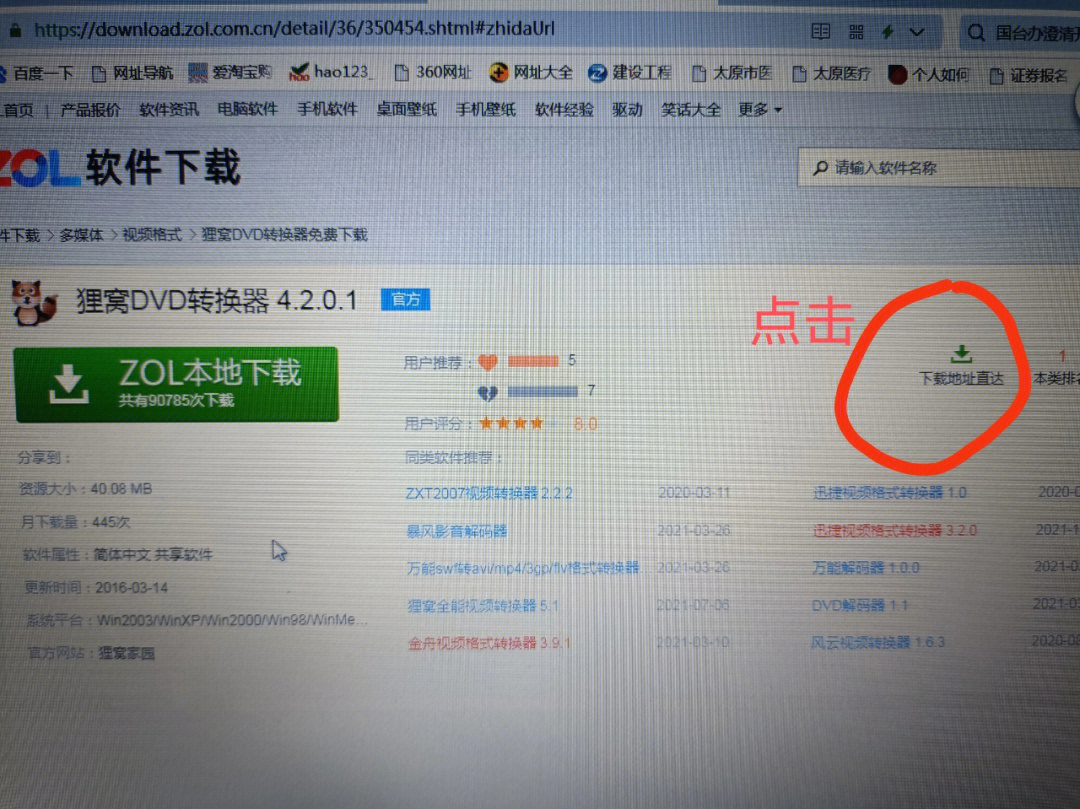The image size is (1080, 809).
Task: Click the 更新时间：2016-03-14 text
Action: click(x=96, y=587)
